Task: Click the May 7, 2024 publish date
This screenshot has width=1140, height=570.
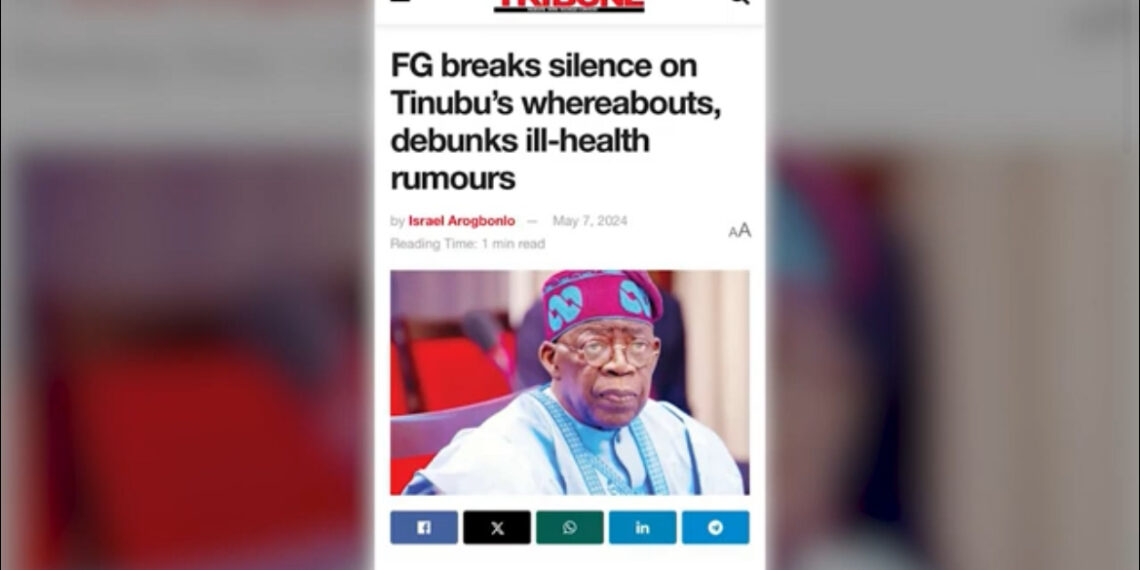Action: click(590, 221)
